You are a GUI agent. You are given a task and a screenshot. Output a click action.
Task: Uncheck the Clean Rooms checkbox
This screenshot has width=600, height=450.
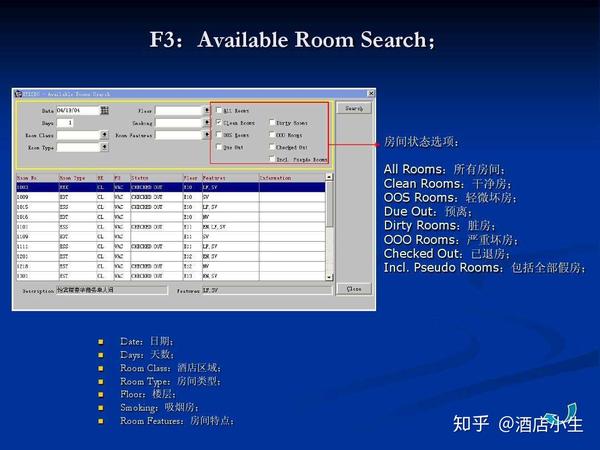coord(219,122)
